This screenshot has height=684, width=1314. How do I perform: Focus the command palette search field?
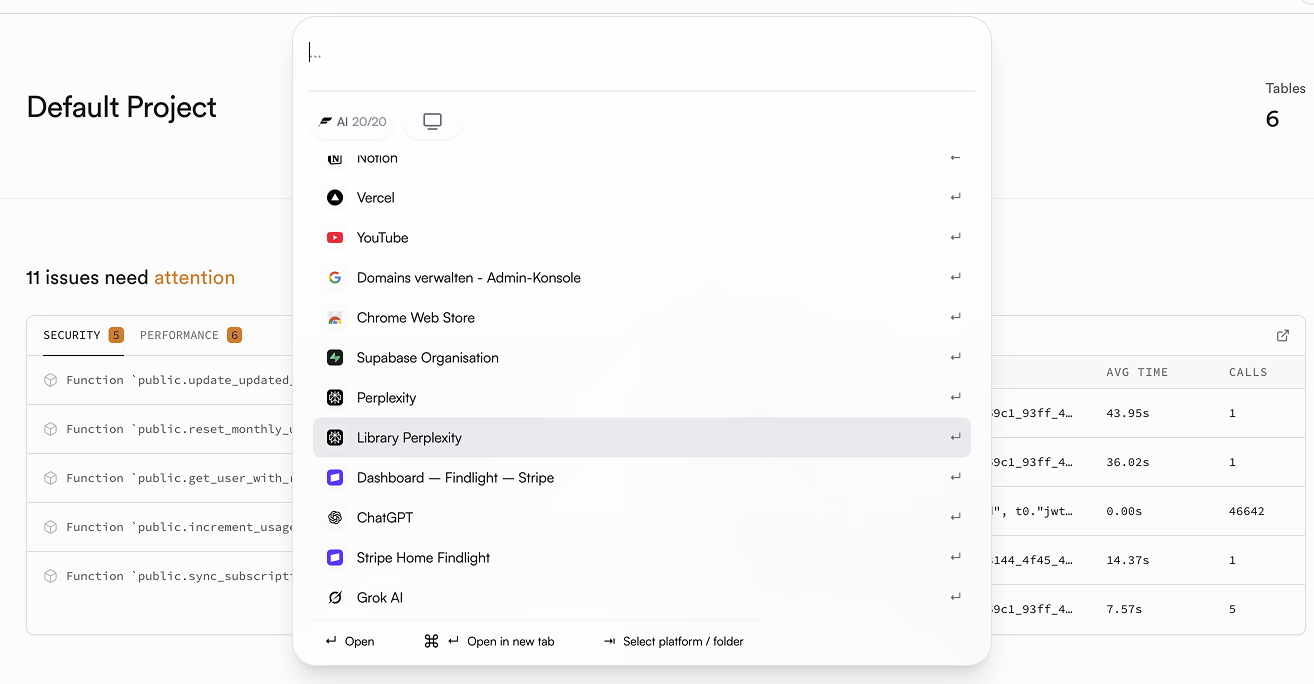640,50
